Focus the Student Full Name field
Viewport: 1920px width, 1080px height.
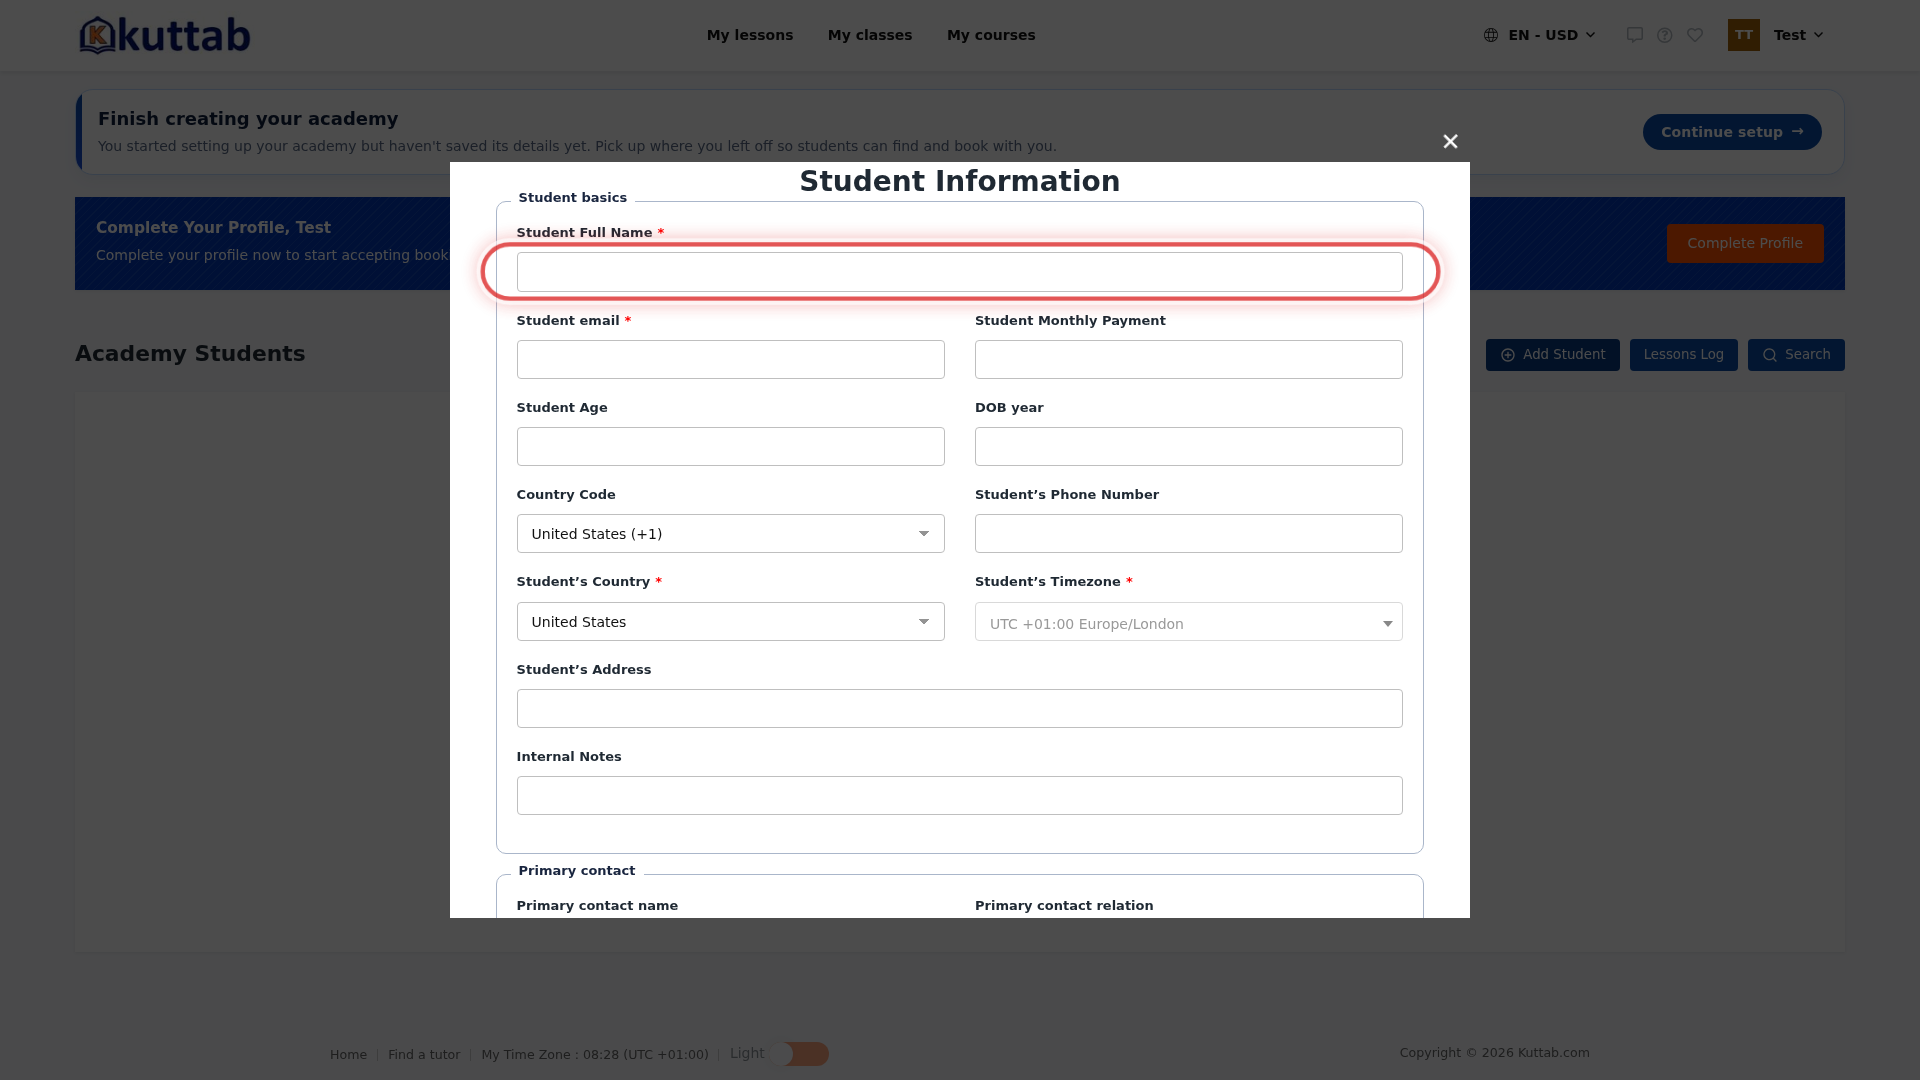(959, 272)
